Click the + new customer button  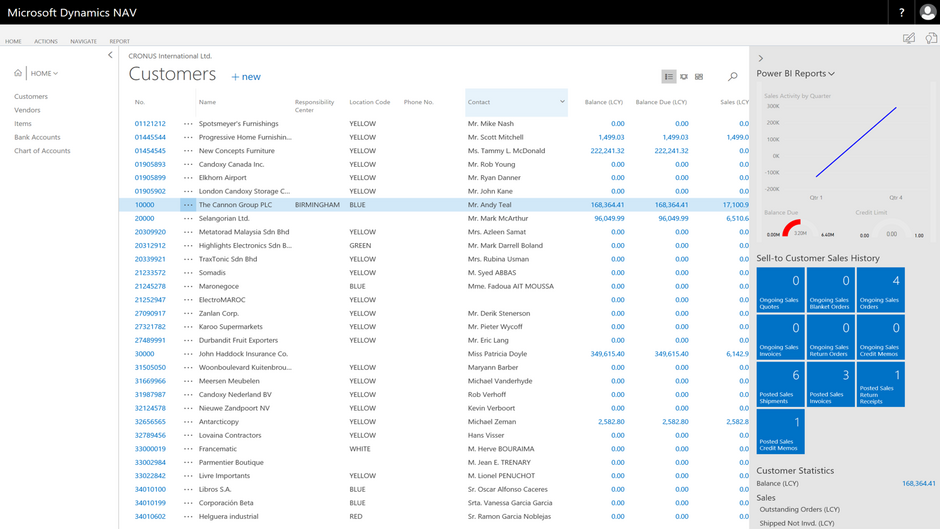click(246, 77)
